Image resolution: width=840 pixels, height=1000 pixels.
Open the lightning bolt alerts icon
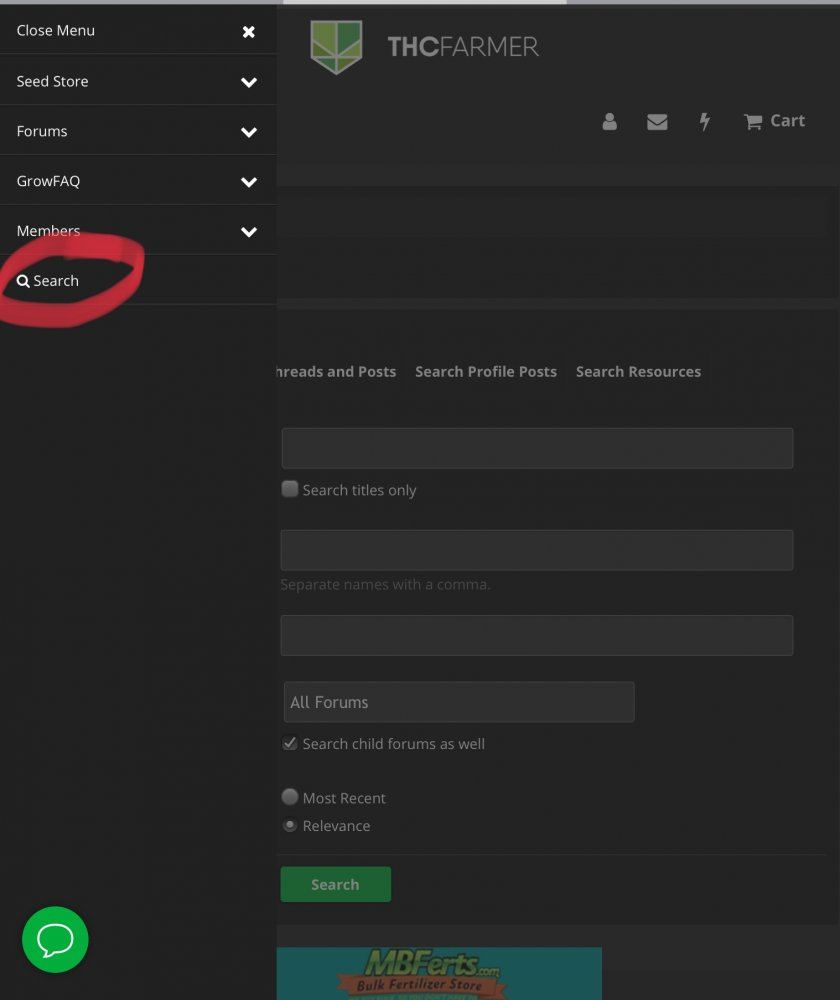(x=704, y=121)
